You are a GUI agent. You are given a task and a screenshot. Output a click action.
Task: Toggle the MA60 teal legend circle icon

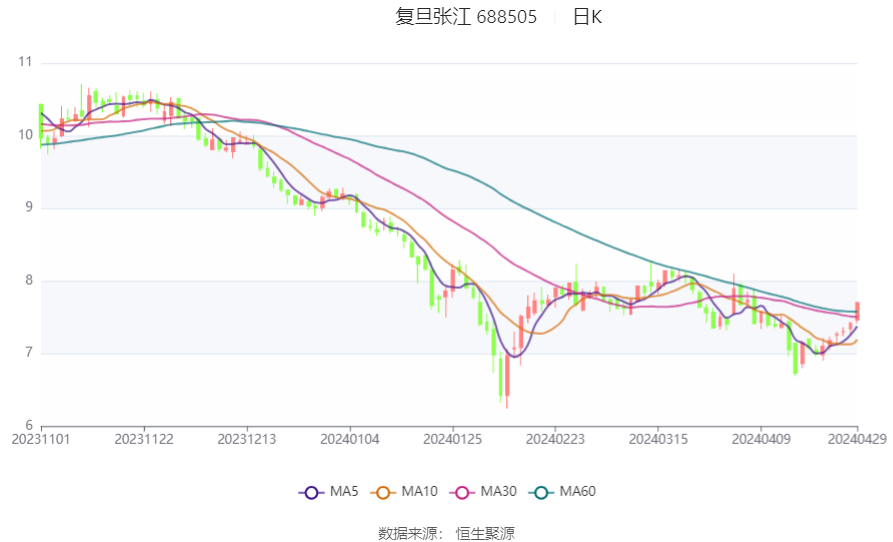pos(541,492)
